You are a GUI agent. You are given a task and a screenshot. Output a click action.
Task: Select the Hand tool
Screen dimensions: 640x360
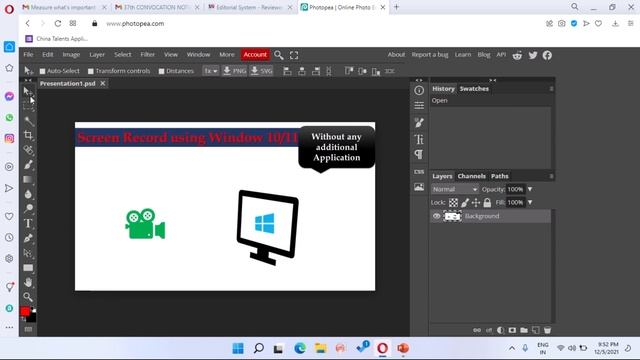pos(28,282)
